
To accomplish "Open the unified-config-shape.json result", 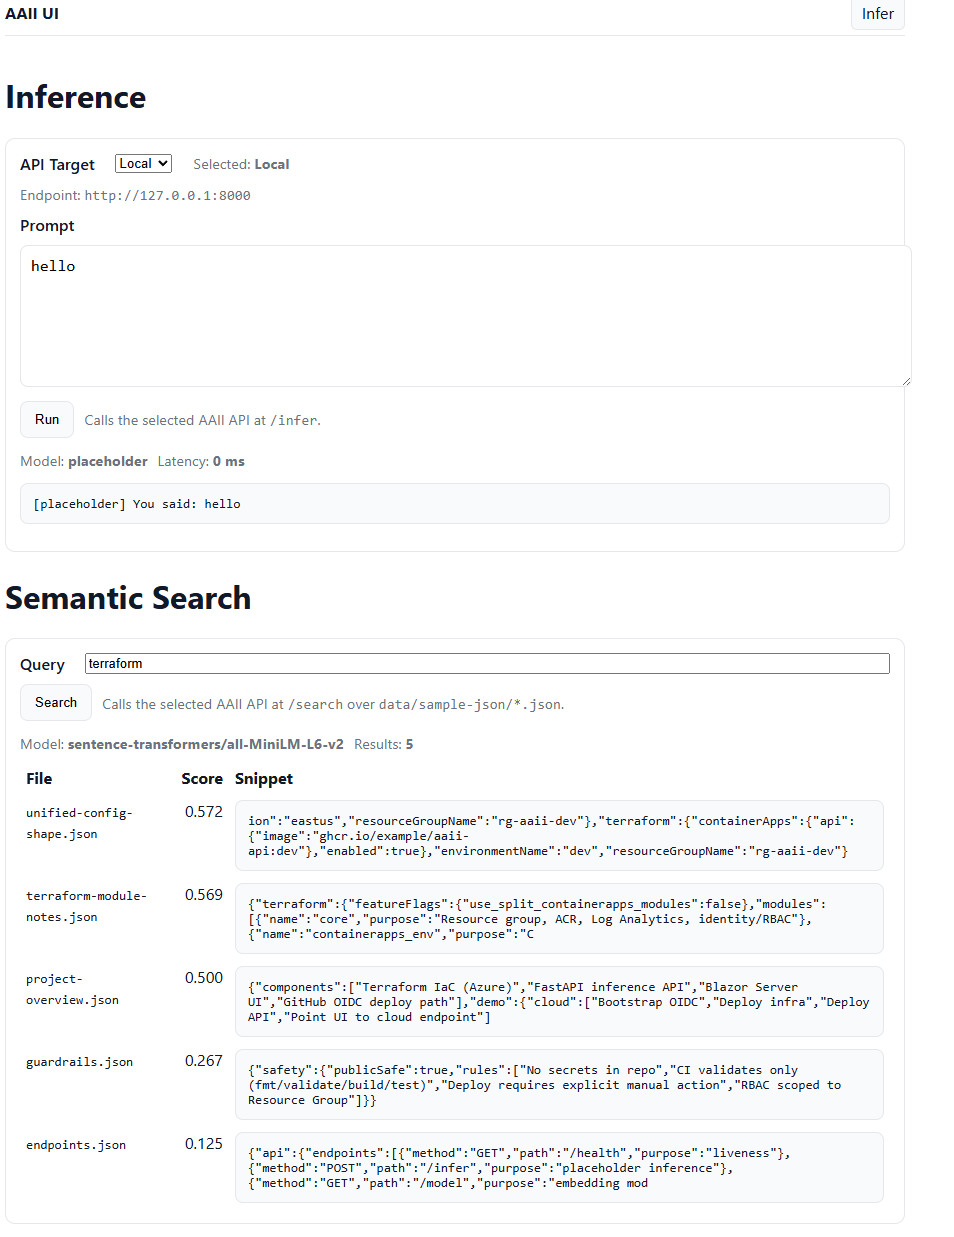I will [x=79, y=822].
